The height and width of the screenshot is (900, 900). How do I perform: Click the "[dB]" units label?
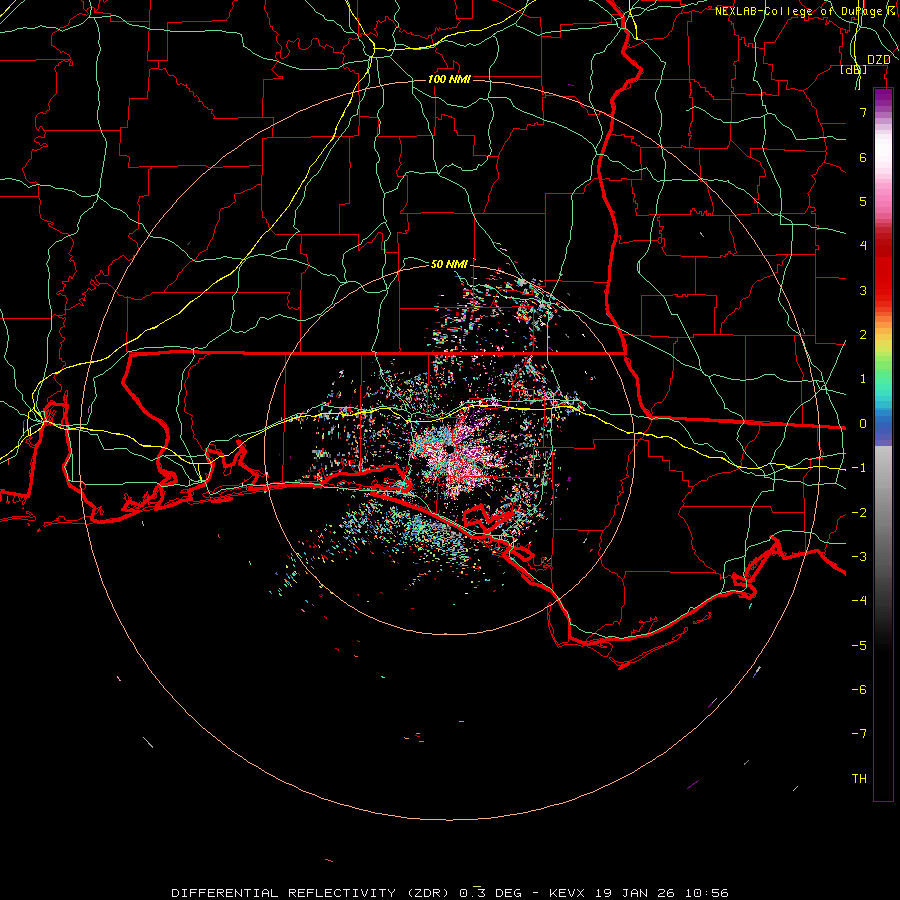coord(854,69)
